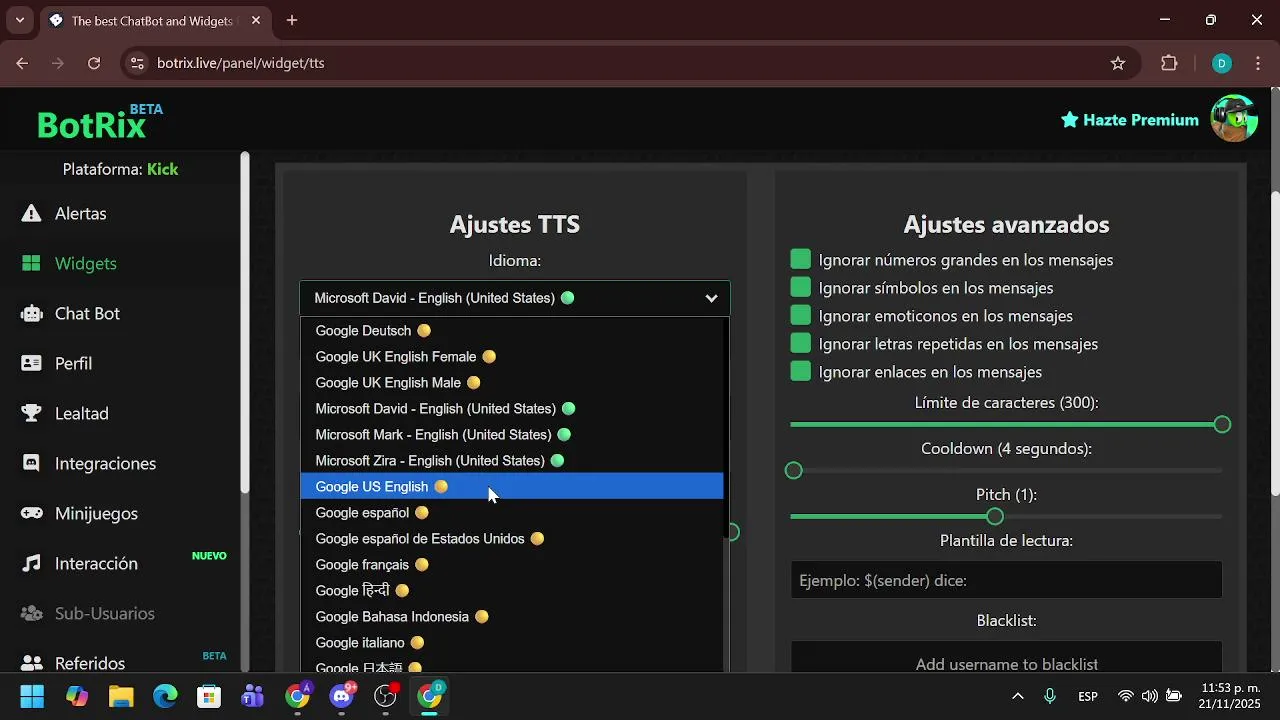Select Google Deutsch voice

pyautogui.click(x=512, y=331)
